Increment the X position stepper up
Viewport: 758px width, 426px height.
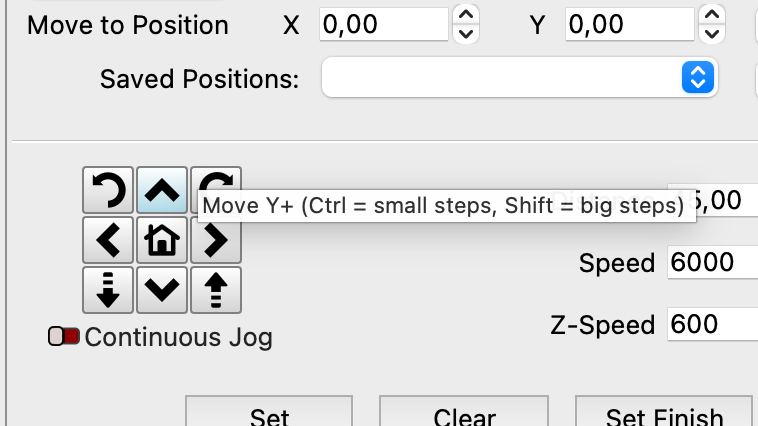pos(465,14)
